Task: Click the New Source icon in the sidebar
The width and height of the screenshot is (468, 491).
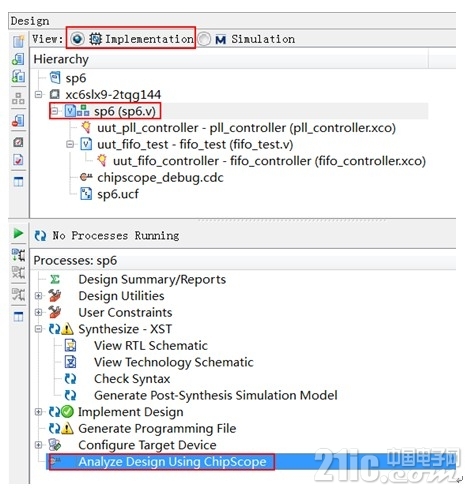Action: coord(18,41)
